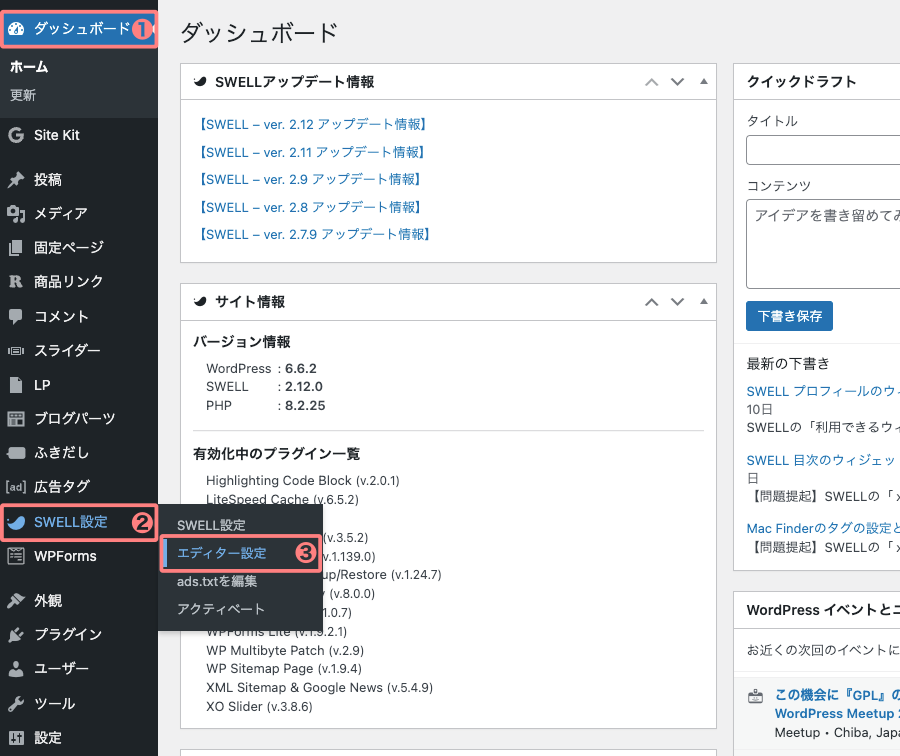Open SWELL ver. 2.11 update info link

coord(312,152)
